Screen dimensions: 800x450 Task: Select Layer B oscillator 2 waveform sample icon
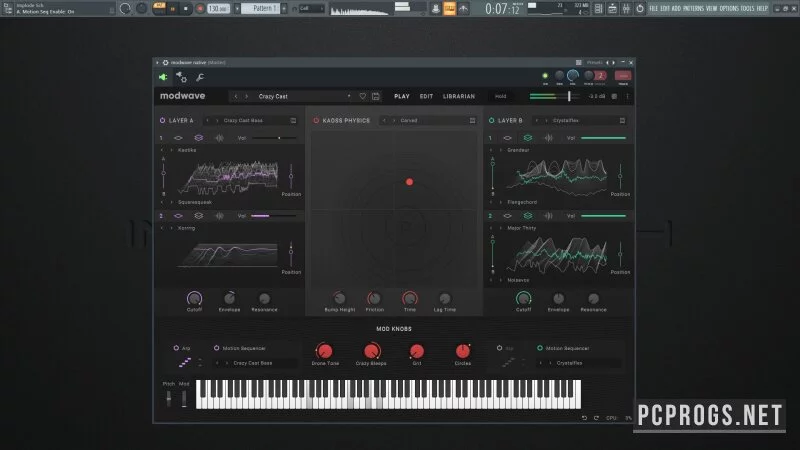coord(548,216)
